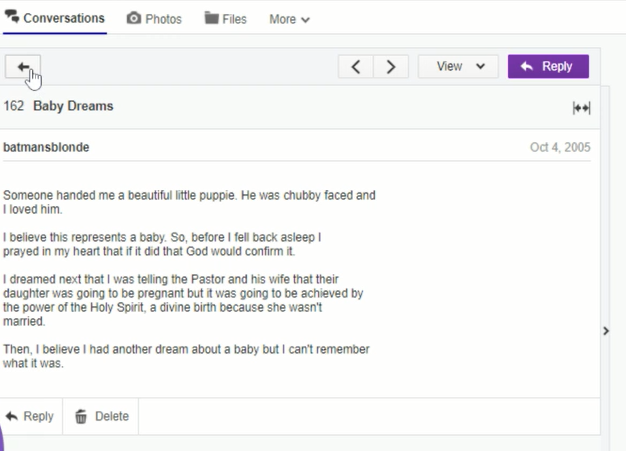Screen dimensions: 626x451
Task: Delete this message with the trash button
Action: [101, 416]
